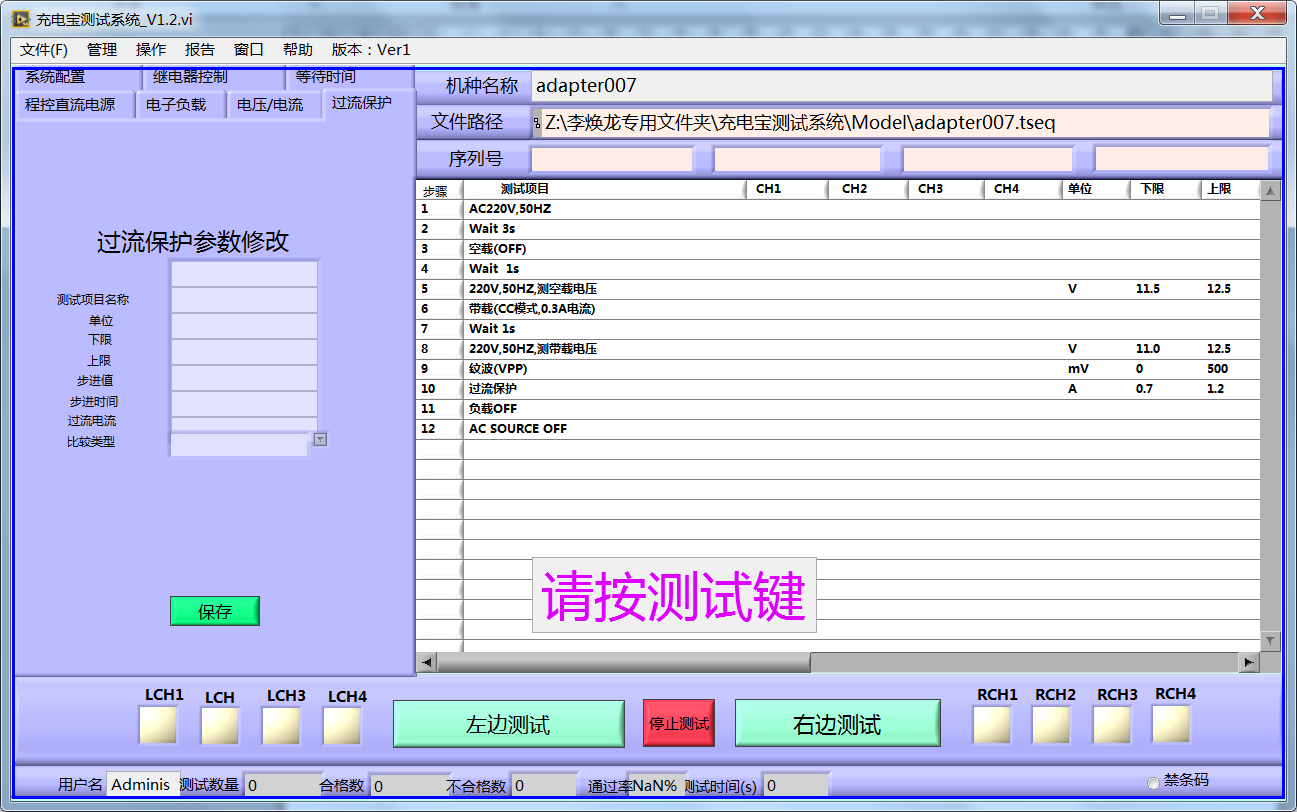
Task: Click the 用户名 field showing Adminis
Action: click(x=143, y=785)
